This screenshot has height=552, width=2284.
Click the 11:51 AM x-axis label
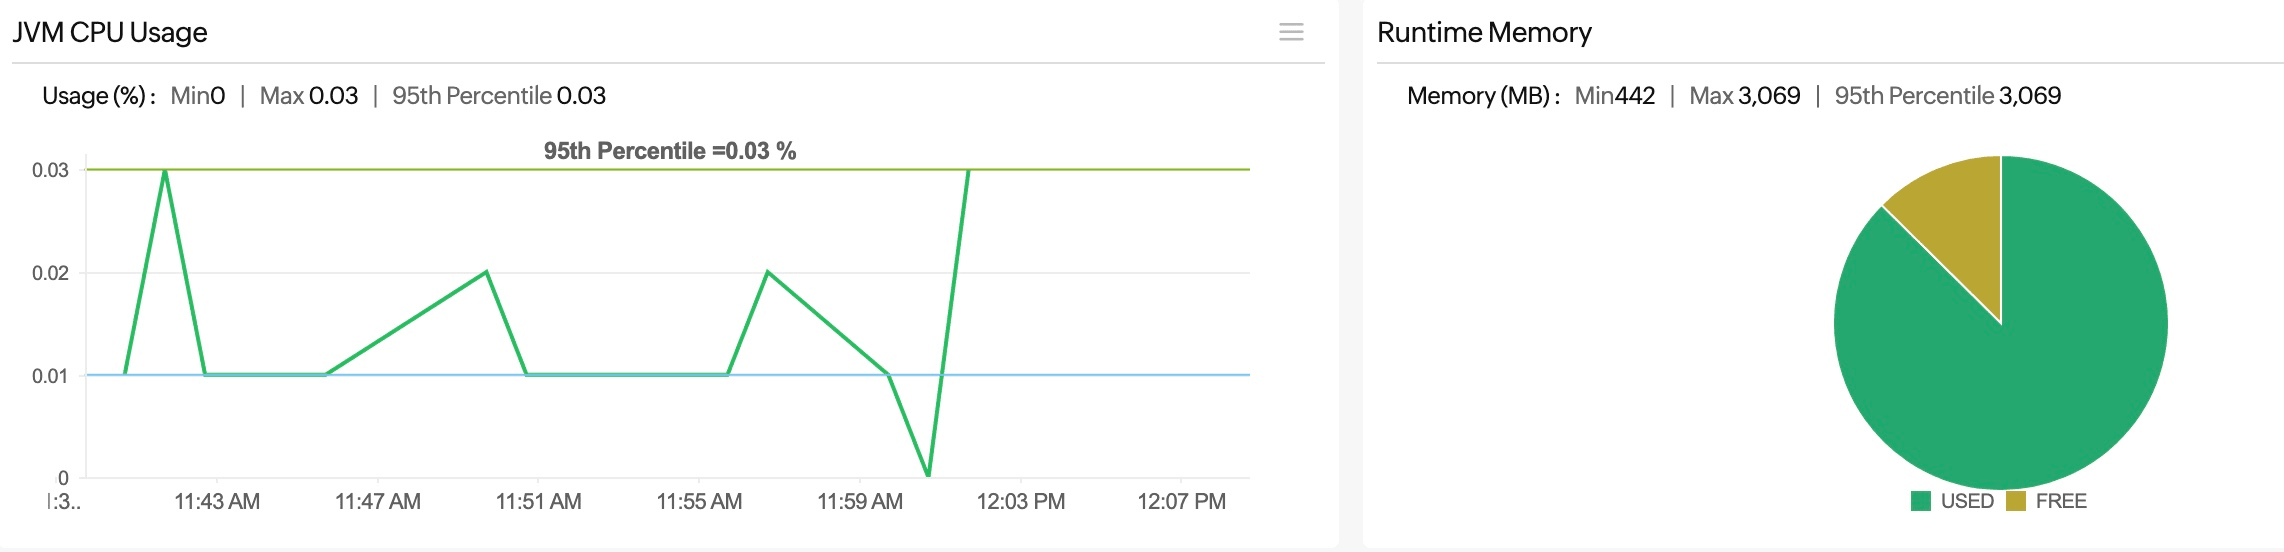538,501
